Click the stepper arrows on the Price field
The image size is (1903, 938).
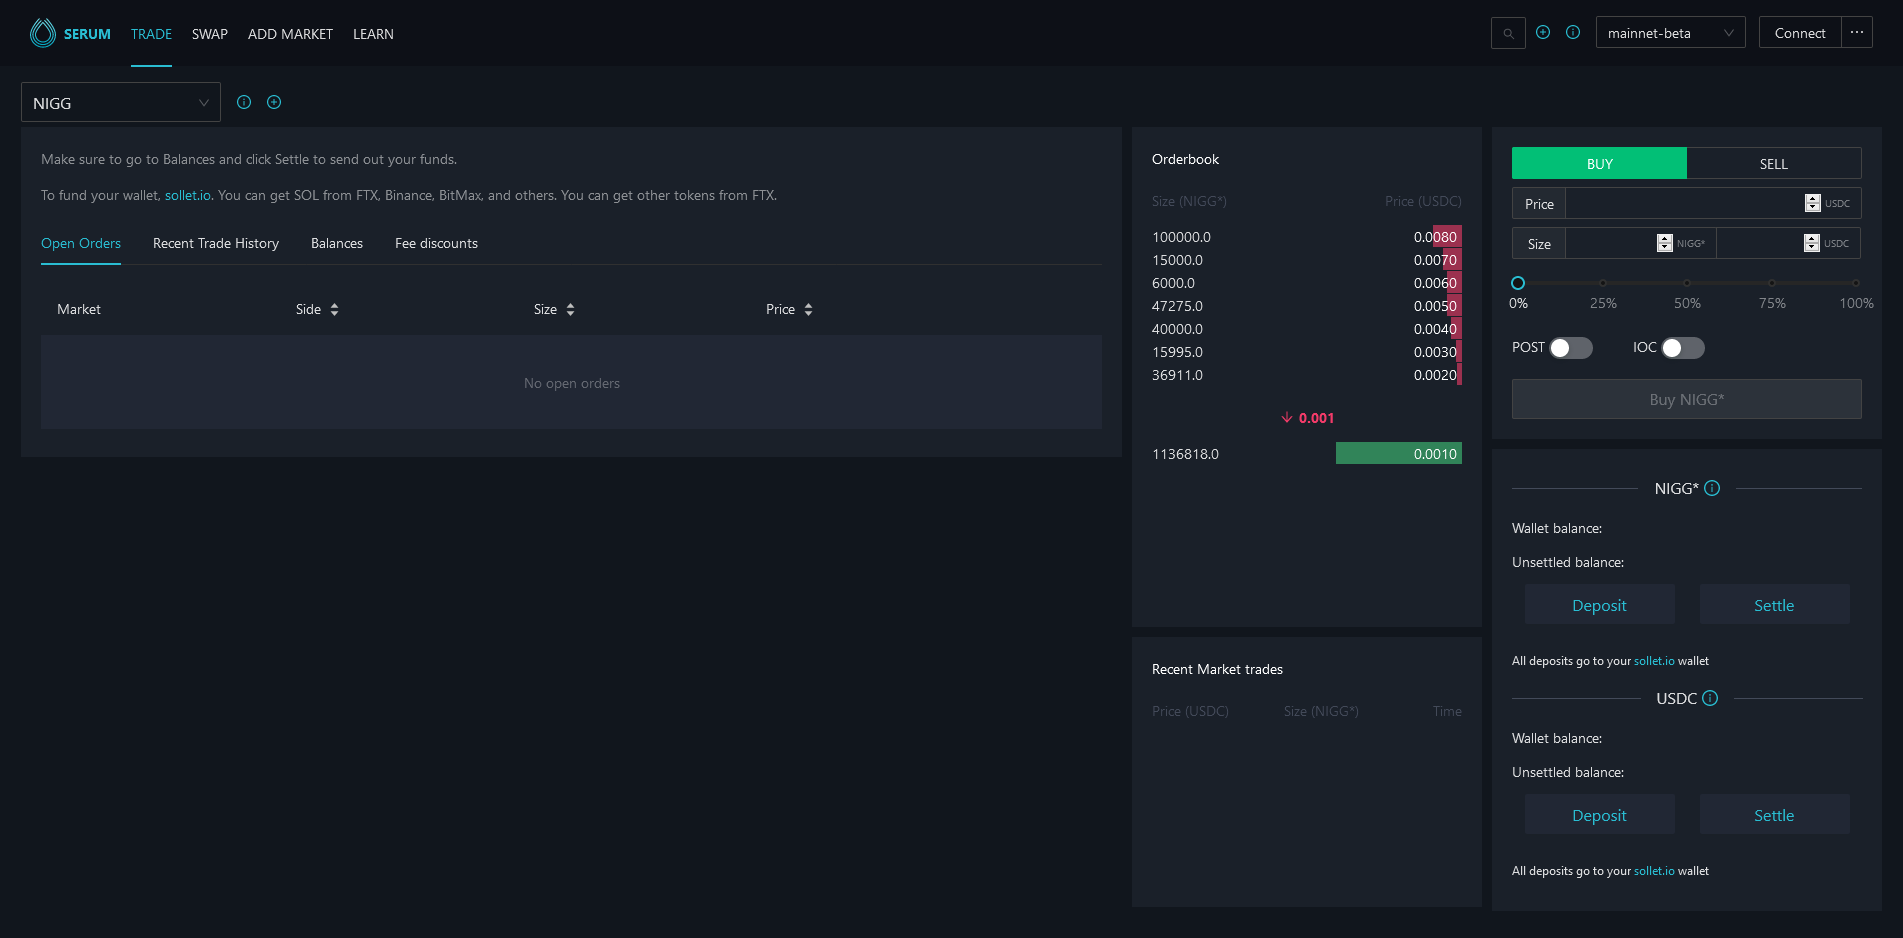pyautogui.click(x=1813, y=203)
